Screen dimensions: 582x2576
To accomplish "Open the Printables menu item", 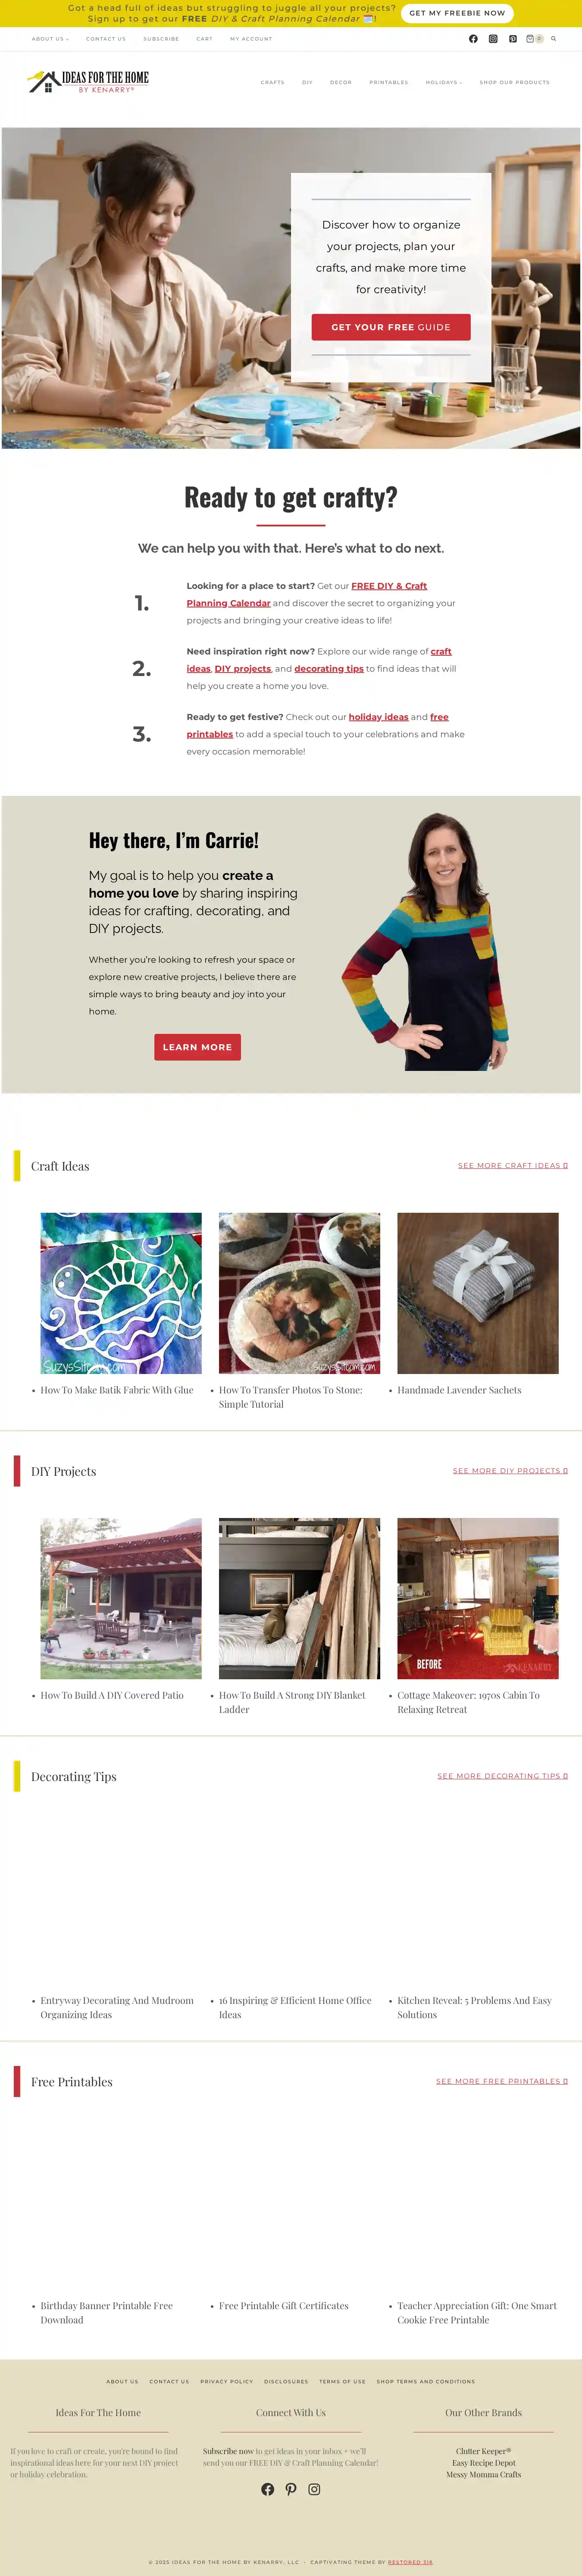I will 388,82.
